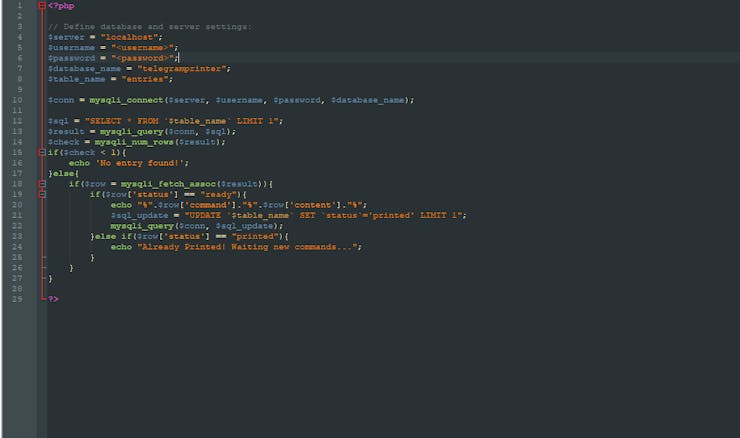Click line number 16 in the gutter
The image size is (740, 438).
pyautogui.click(x=17, y=163)
